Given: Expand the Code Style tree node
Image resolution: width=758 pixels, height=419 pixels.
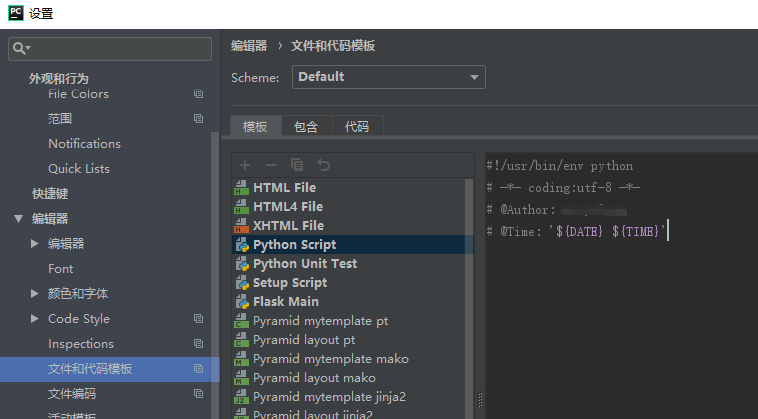Looking at the screenshot, I should (x=35, y=319).
